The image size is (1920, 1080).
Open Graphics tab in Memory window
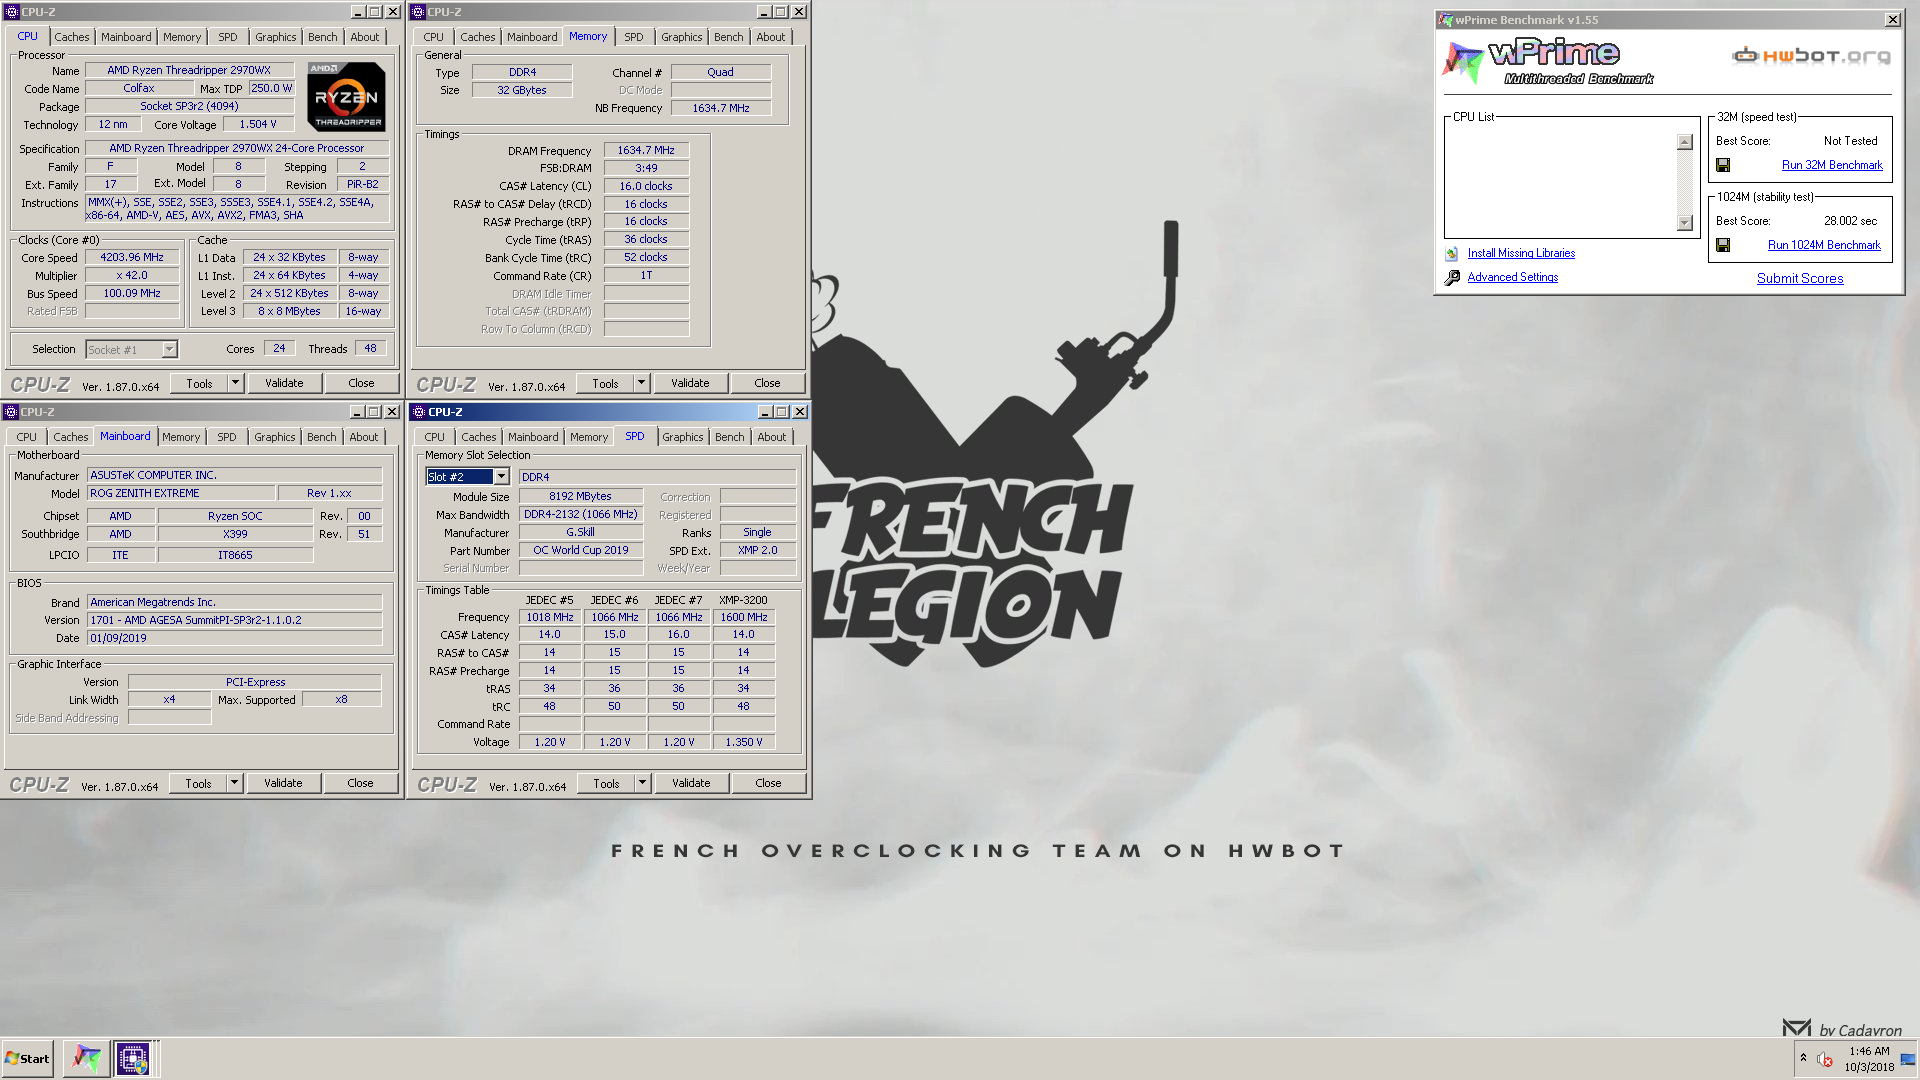point(681,37)
